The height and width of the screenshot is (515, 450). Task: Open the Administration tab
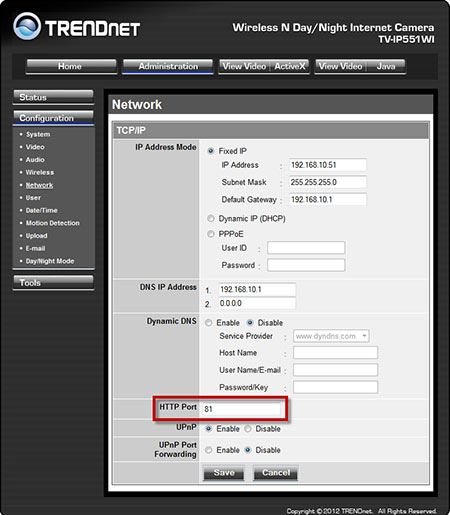[168, 66]
